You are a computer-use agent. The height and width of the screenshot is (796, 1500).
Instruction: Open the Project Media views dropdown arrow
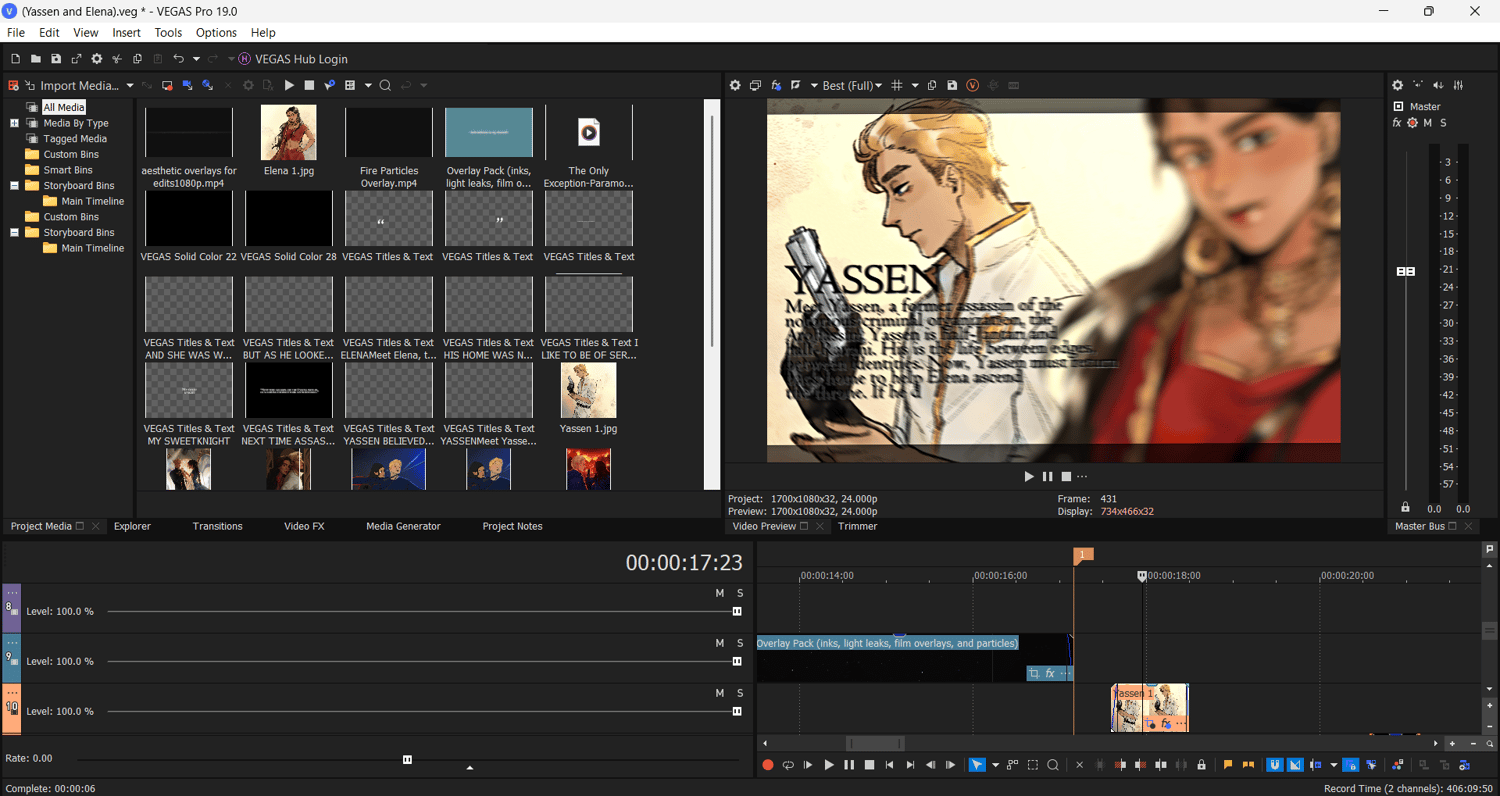tap(368, 86)
